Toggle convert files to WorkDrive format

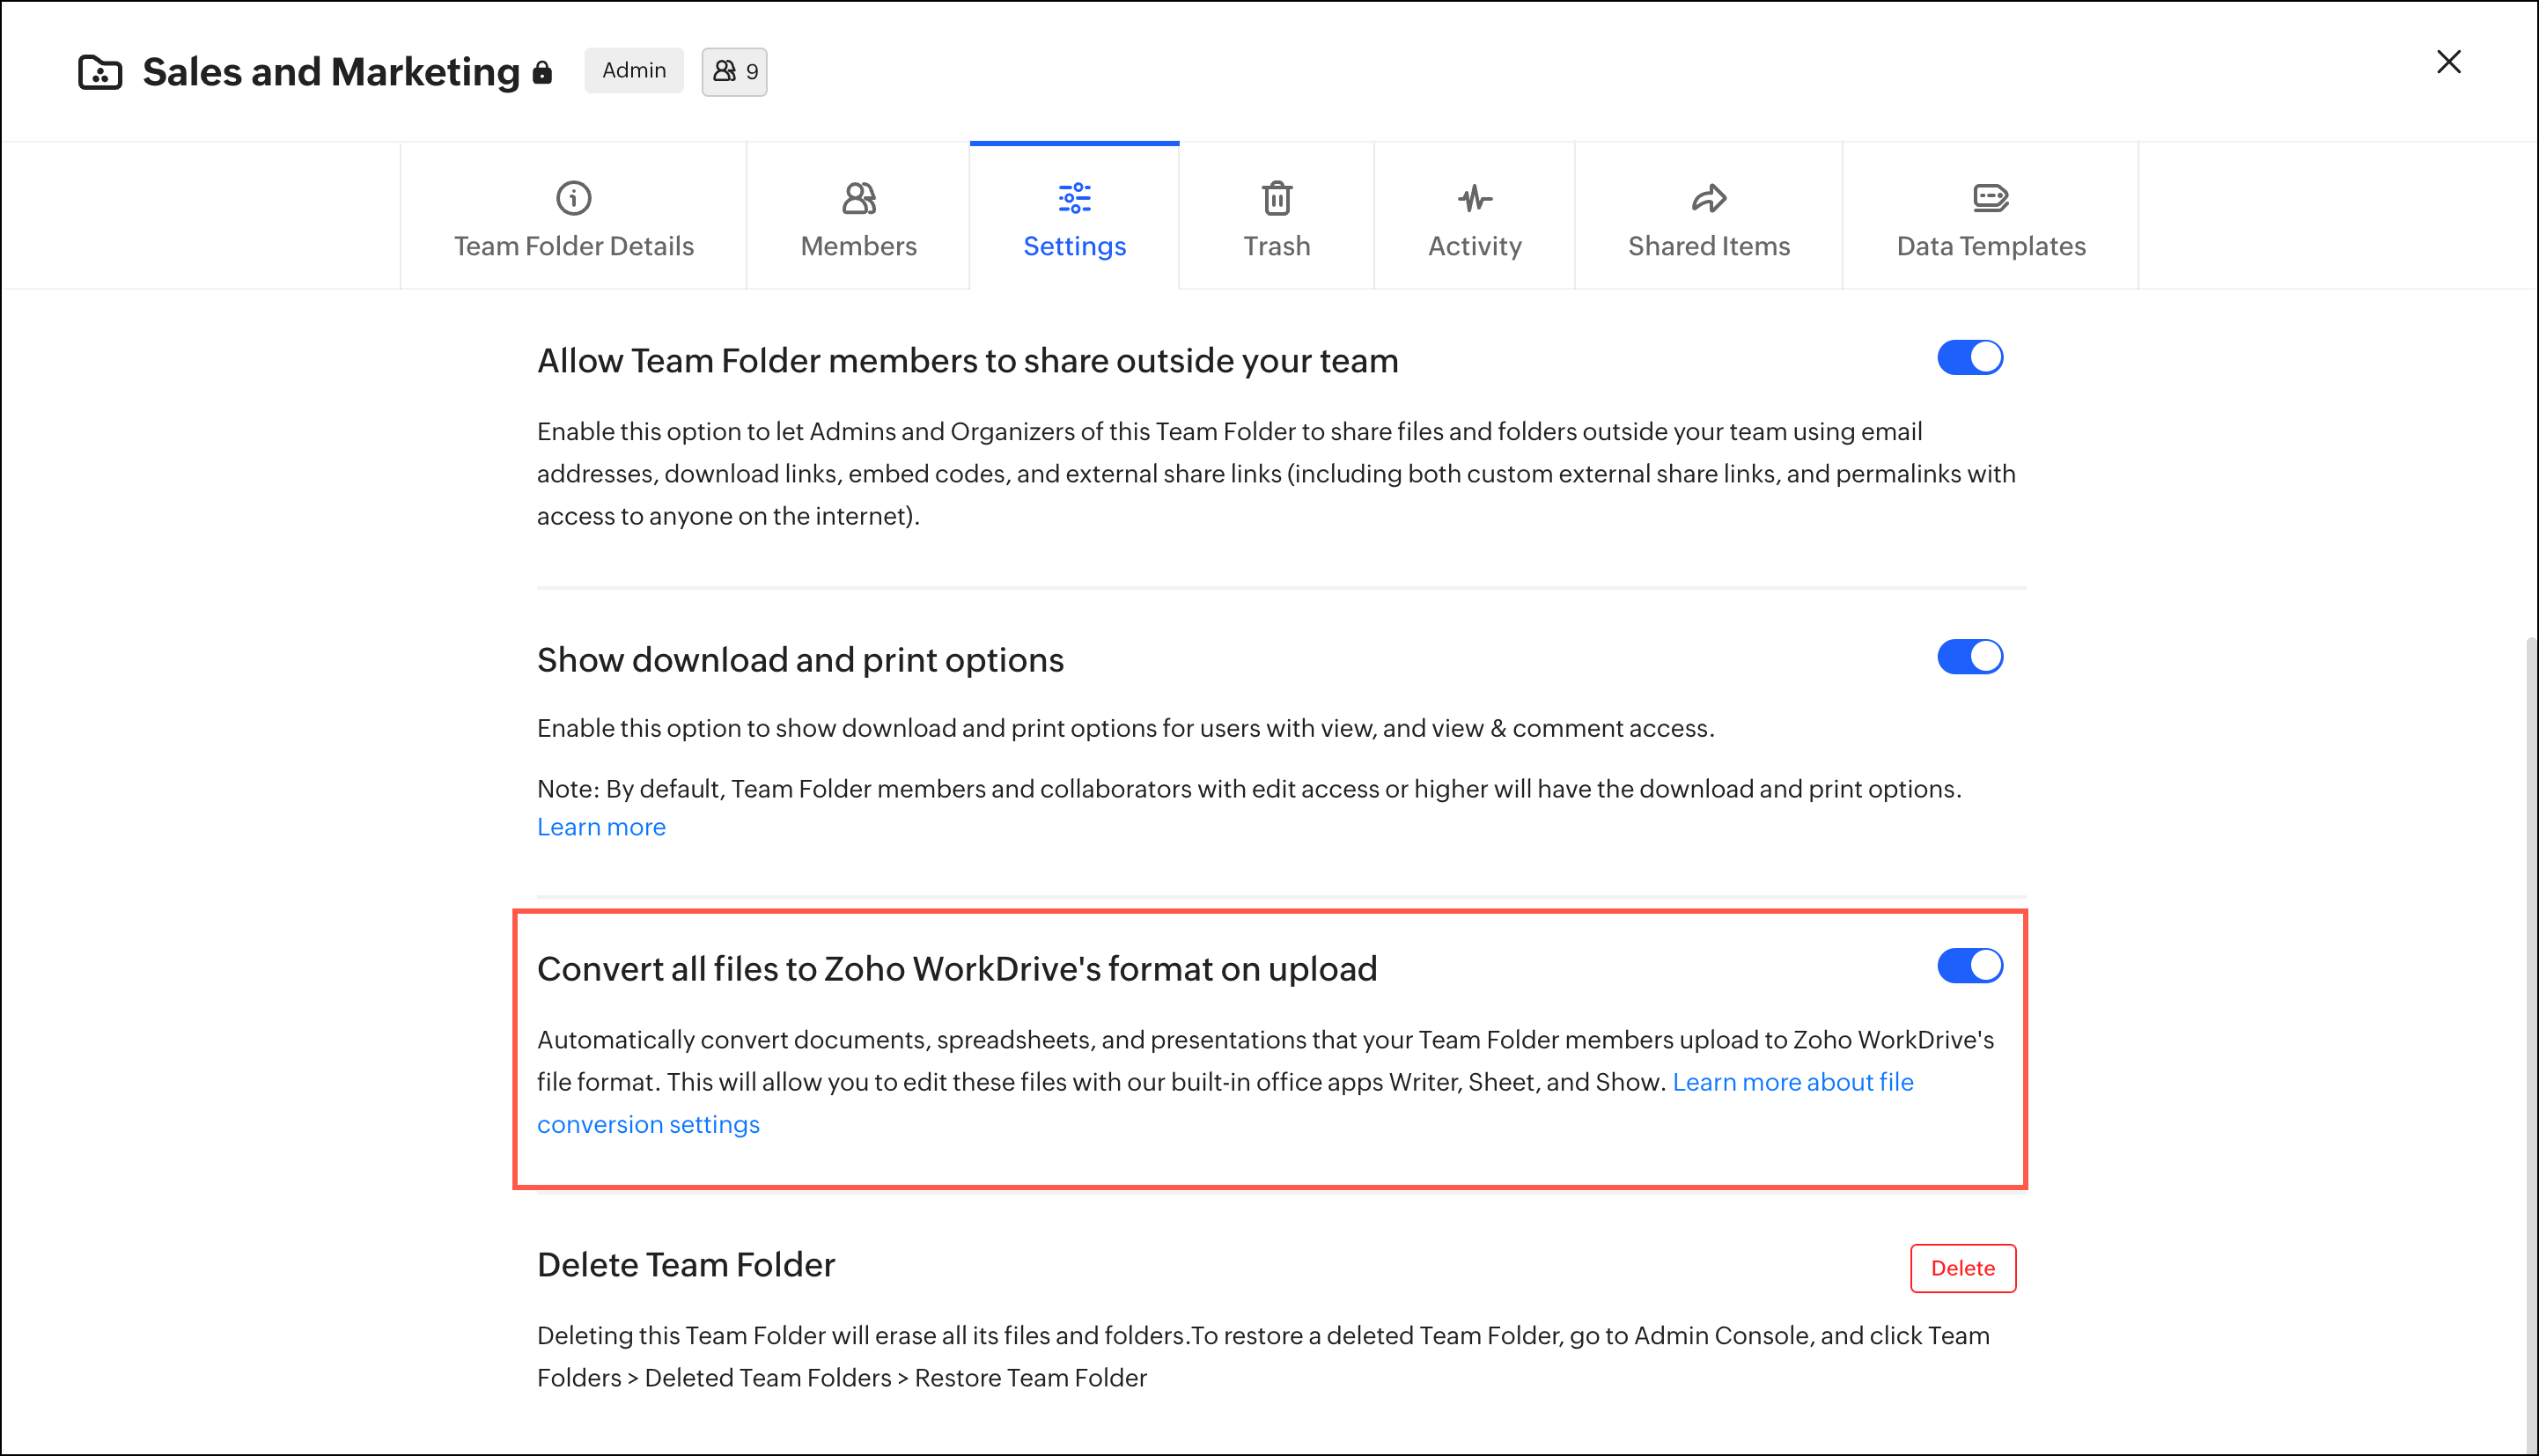1969,966
